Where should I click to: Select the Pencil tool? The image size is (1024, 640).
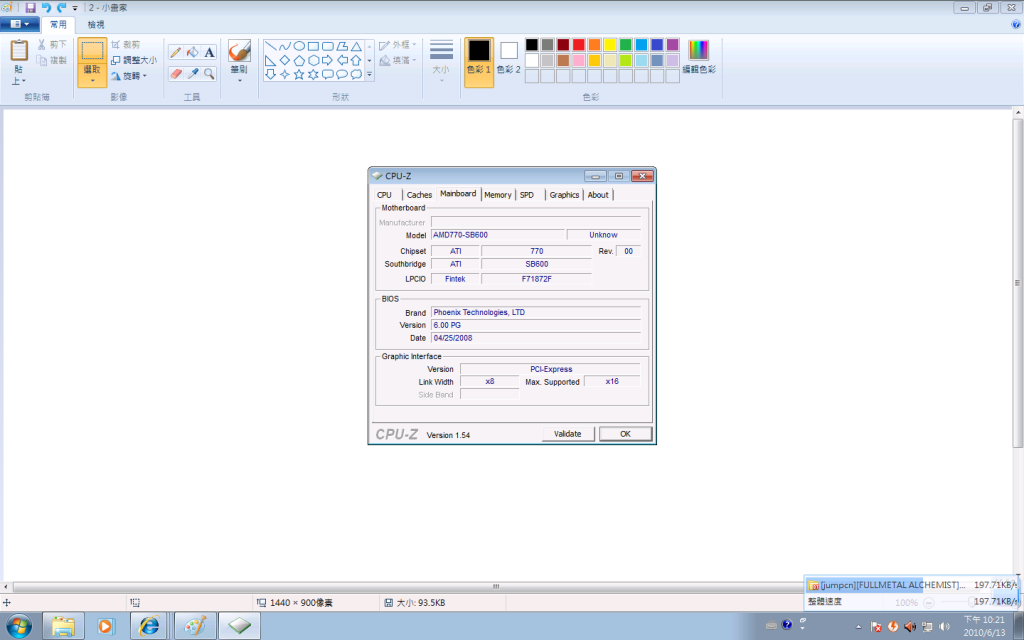[x=176, y=52]
